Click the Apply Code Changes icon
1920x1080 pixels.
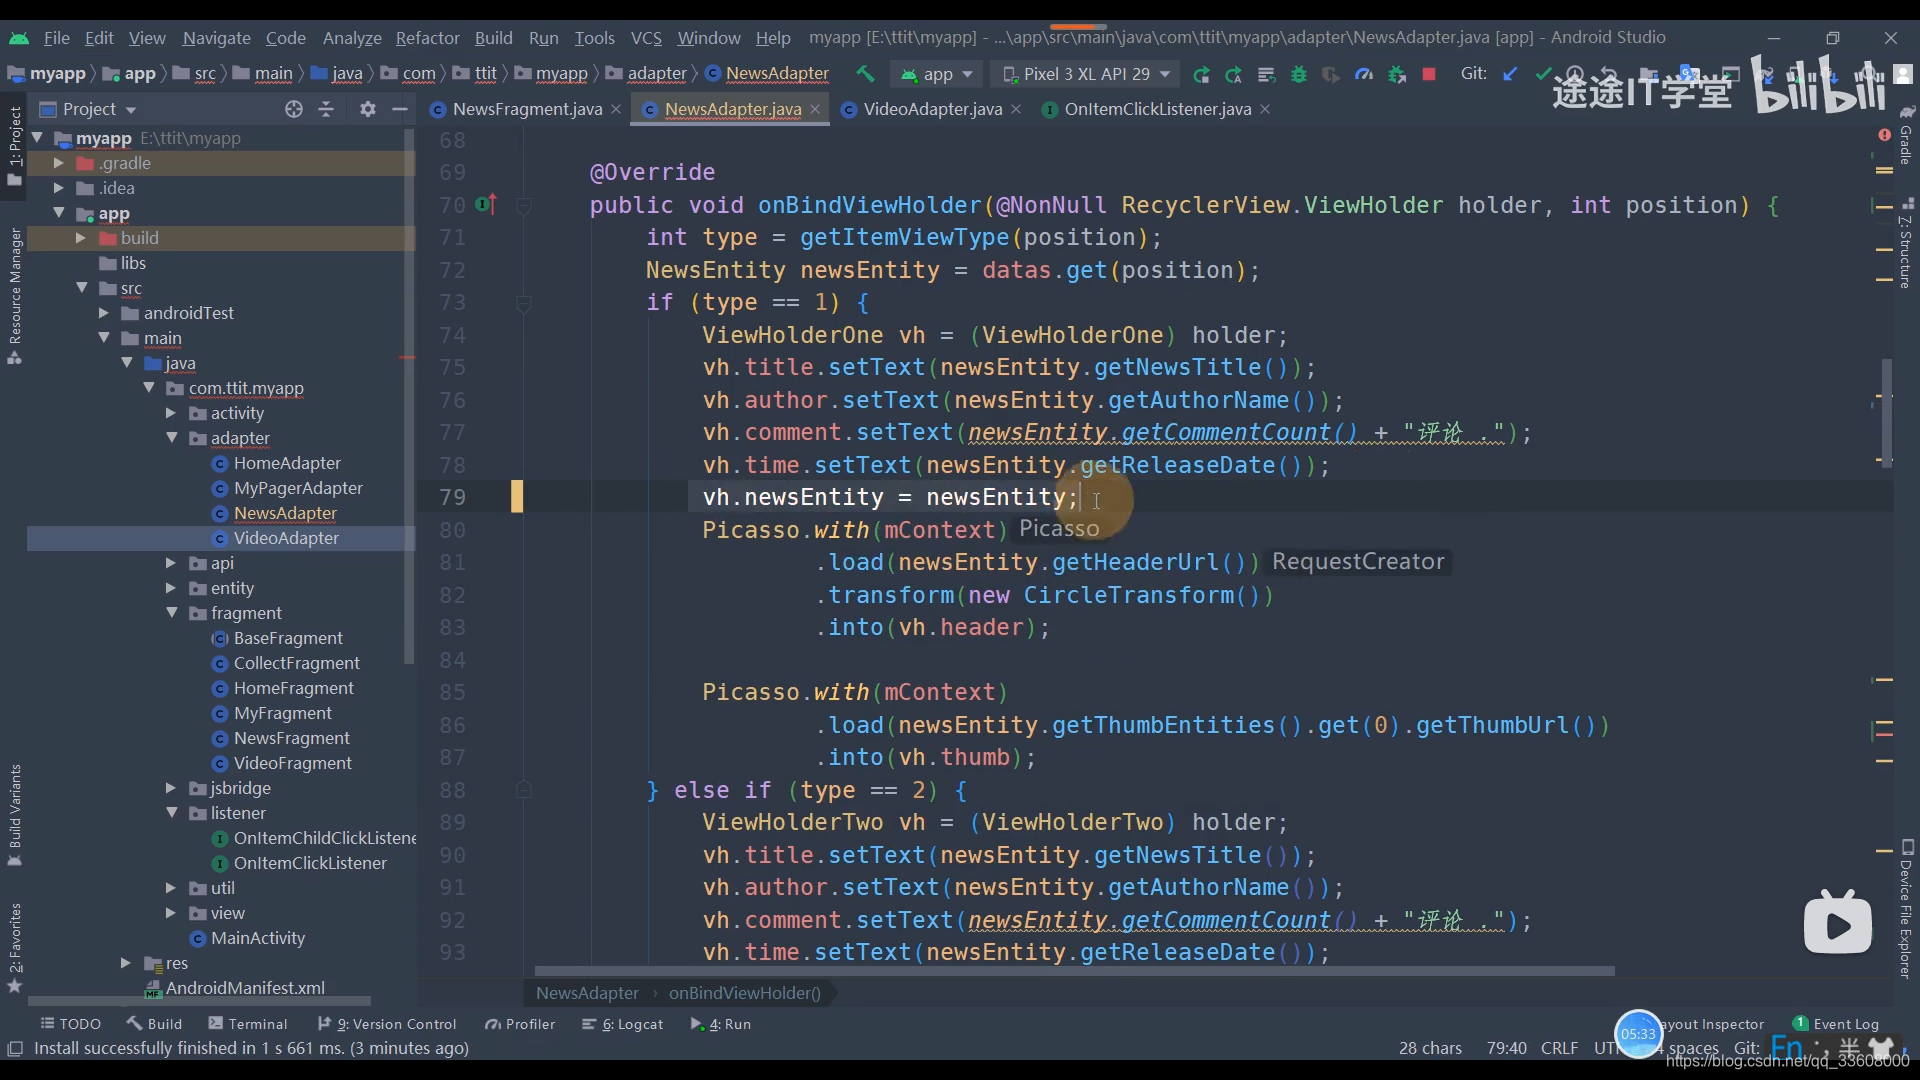pyautogui.click(x=1266, y=74)
